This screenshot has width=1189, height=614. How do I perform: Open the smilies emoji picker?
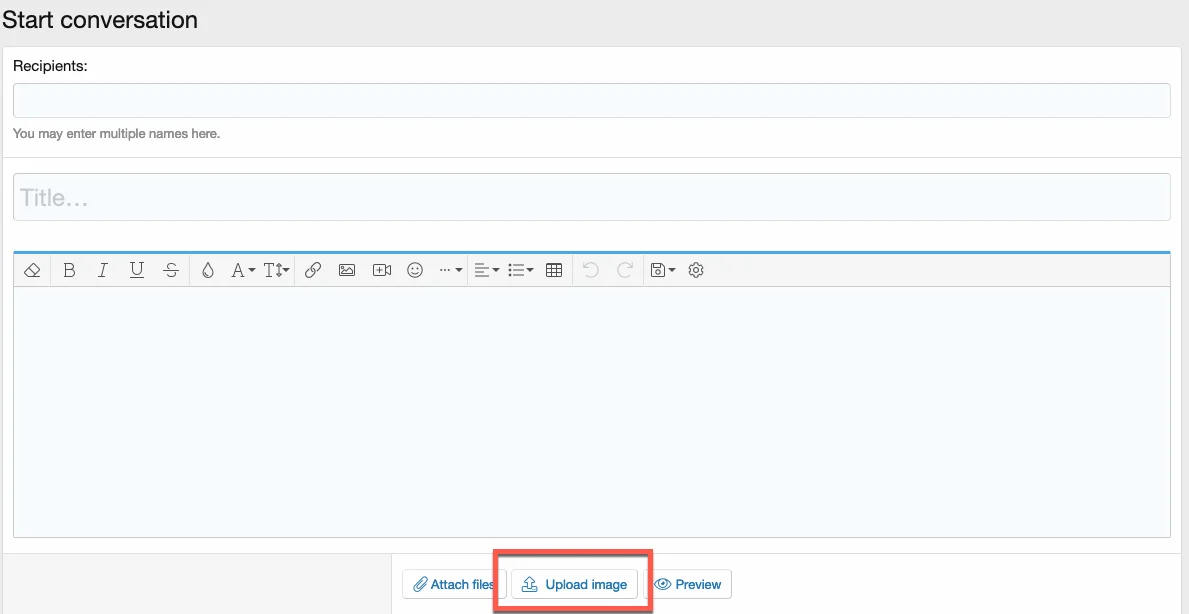coord(415,270)
